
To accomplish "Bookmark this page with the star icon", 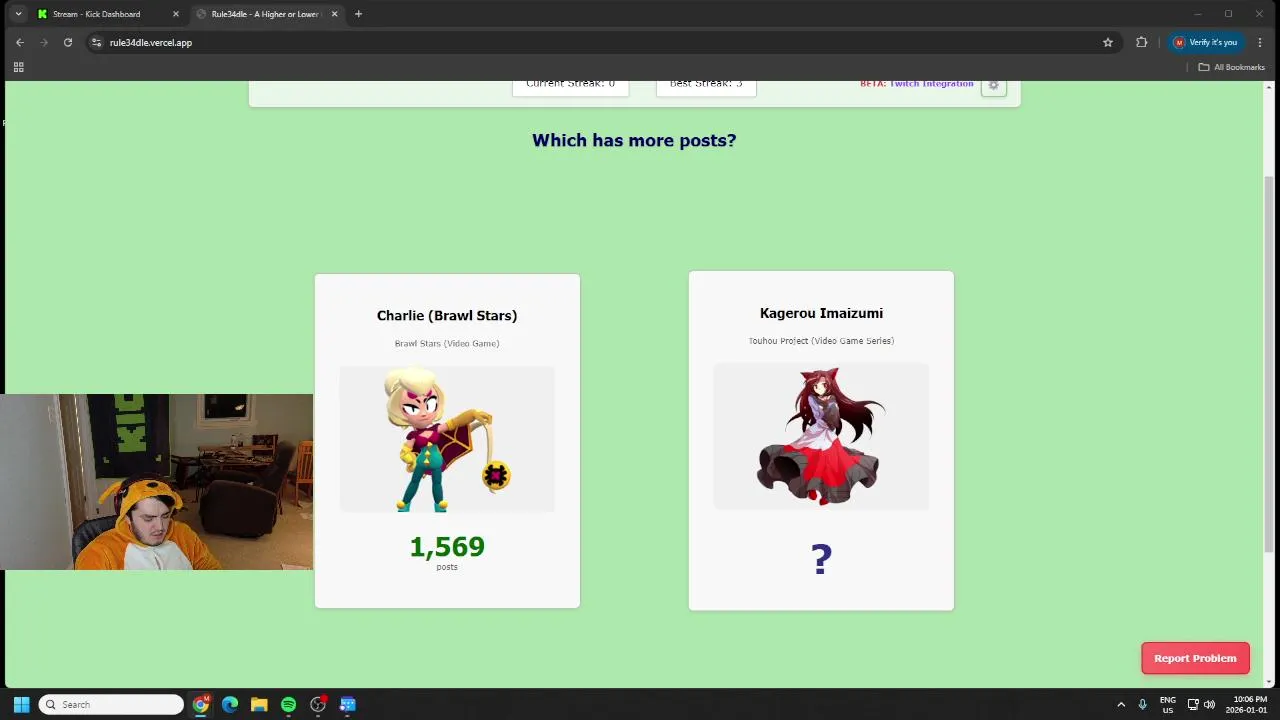I will [x=1108, y=42].
